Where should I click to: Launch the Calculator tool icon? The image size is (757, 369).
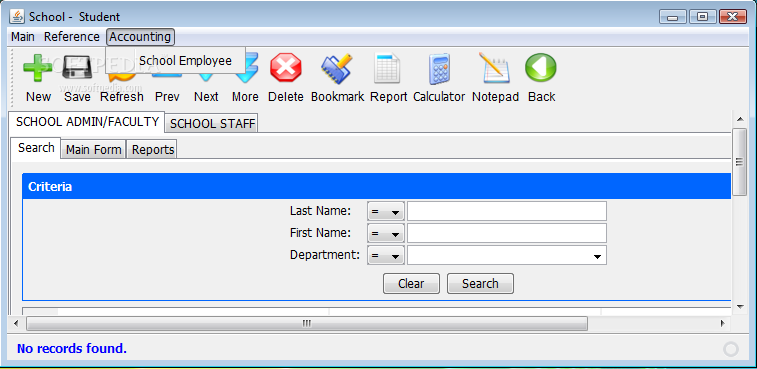coord(439,69)
